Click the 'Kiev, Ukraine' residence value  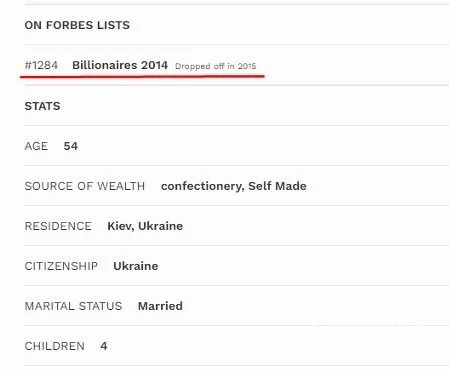click(145, 226)
